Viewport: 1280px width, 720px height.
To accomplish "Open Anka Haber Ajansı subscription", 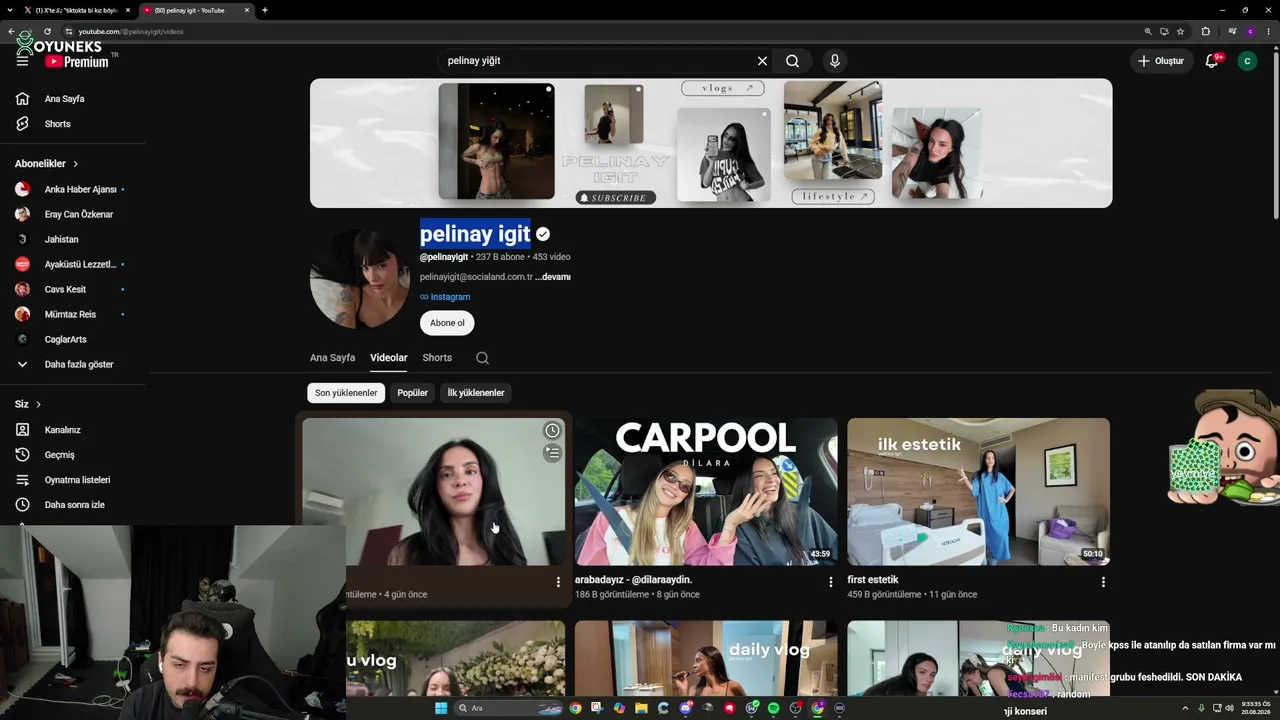I will [x=70, y=189].
